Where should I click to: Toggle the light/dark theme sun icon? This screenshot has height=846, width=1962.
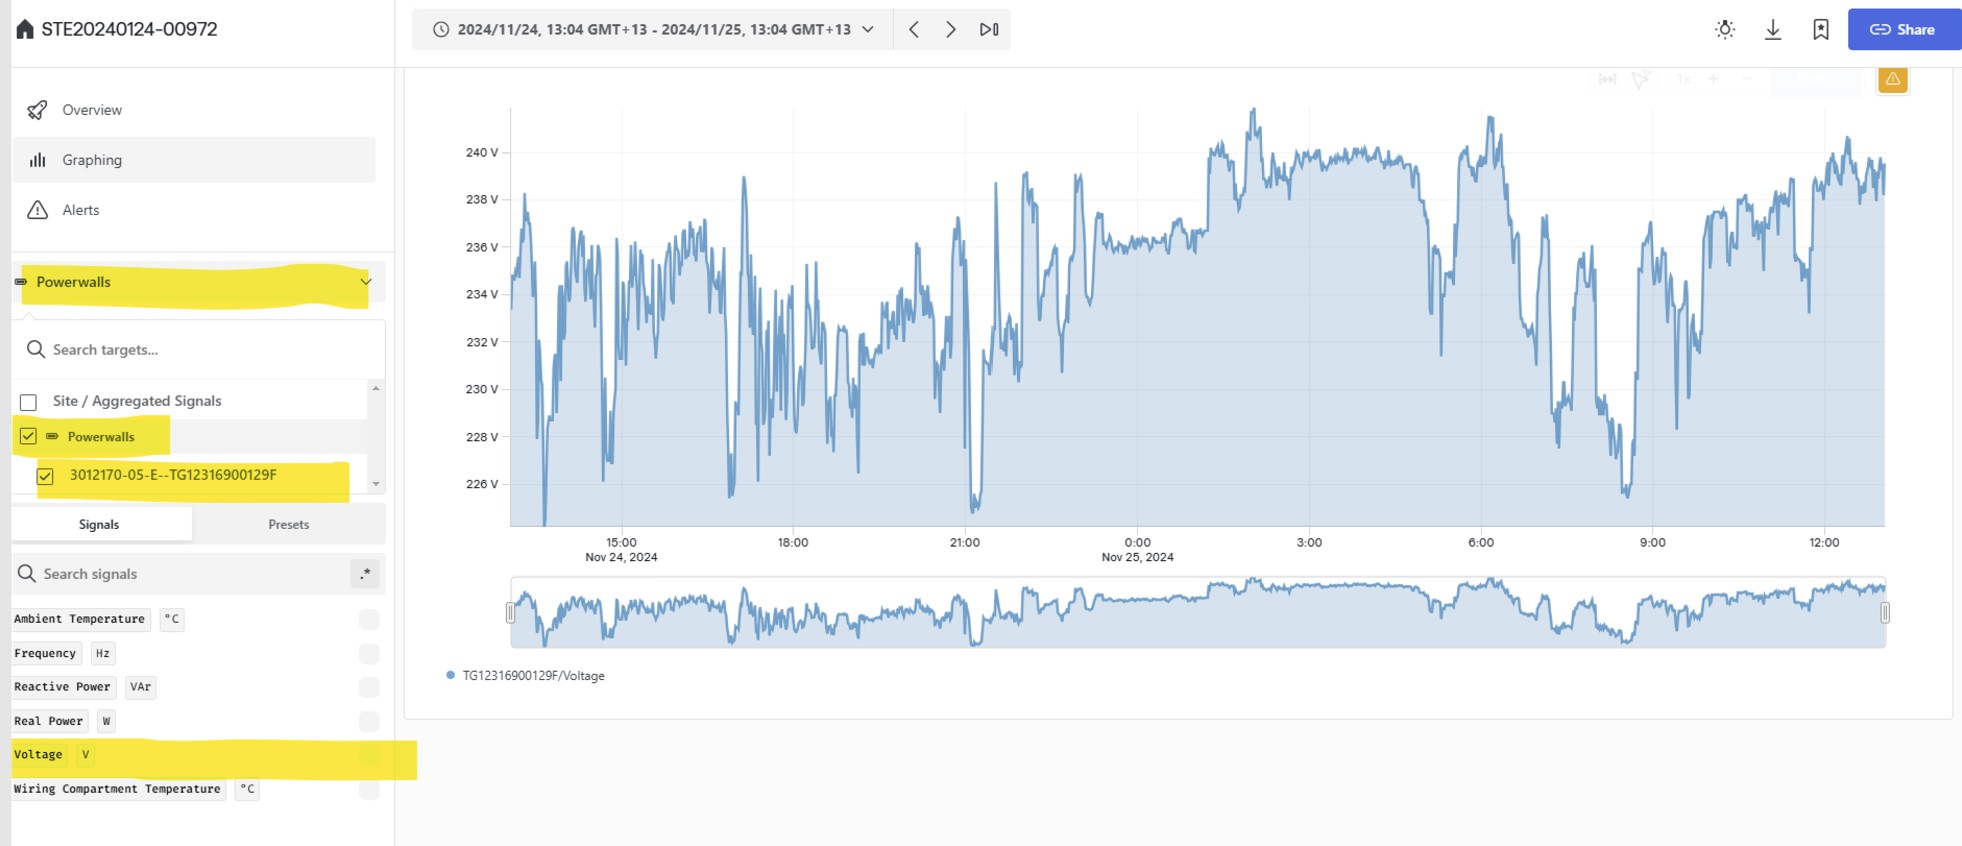click(1725, 30)
